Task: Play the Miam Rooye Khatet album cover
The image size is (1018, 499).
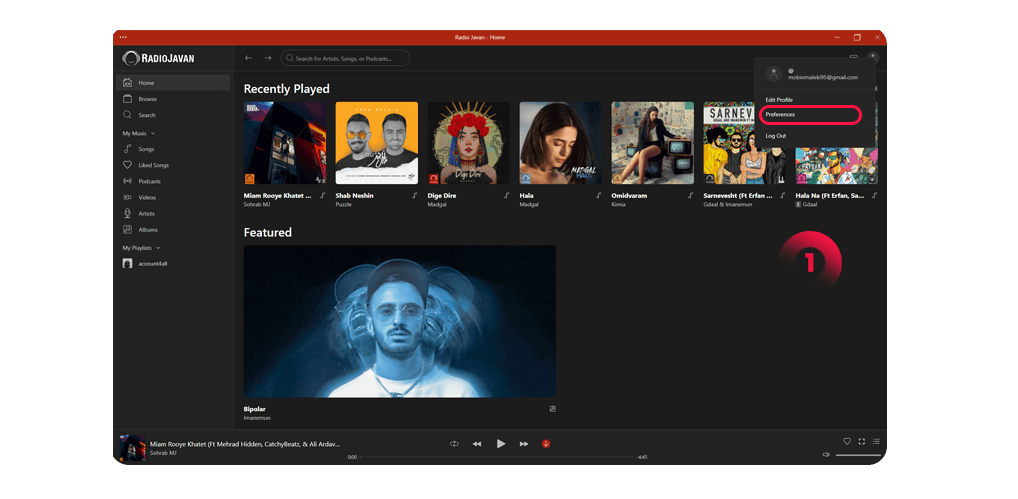Action: (284, 143)
